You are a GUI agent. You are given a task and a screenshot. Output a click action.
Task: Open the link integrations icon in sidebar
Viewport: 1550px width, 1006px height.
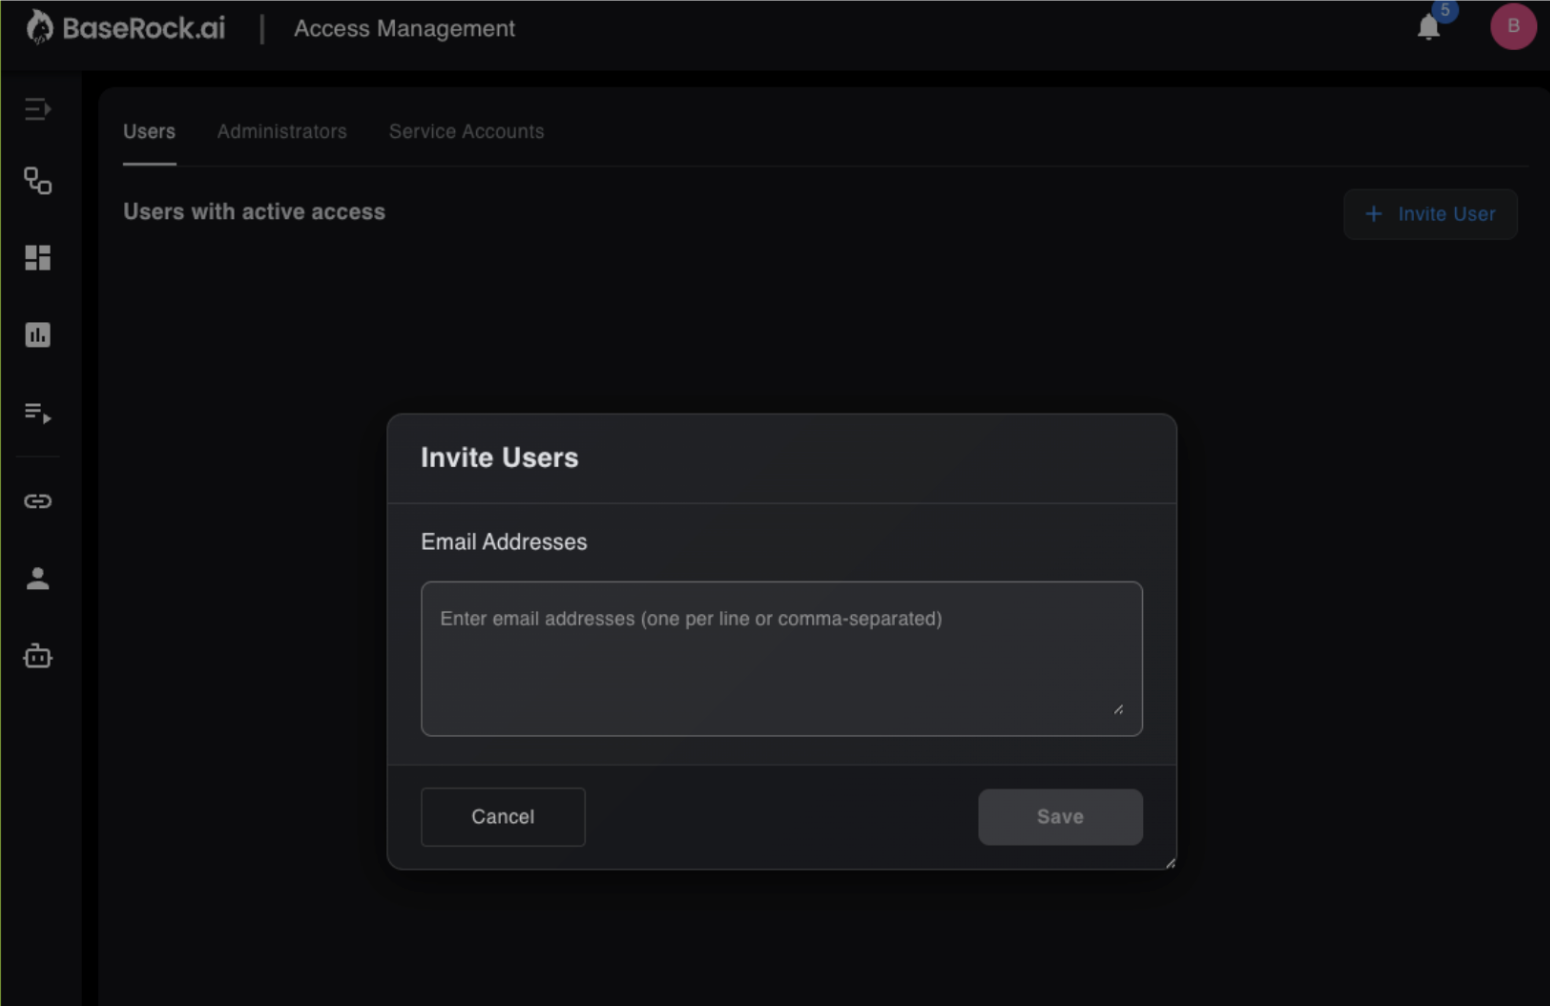pos(37,501)
